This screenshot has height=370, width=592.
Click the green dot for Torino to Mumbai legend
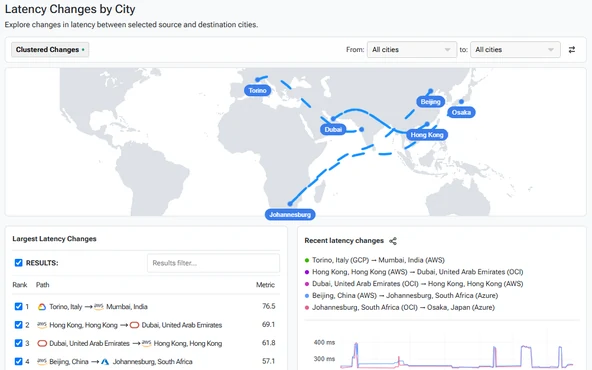click(x=307, y=260)
